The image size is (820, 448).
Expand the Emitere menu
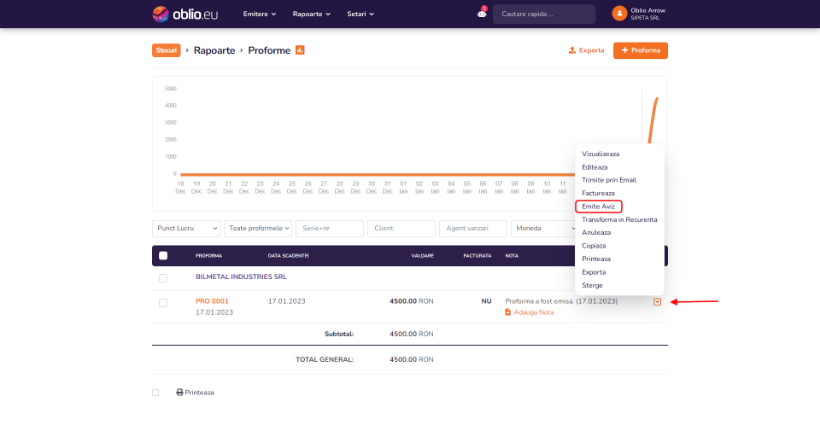259,14
